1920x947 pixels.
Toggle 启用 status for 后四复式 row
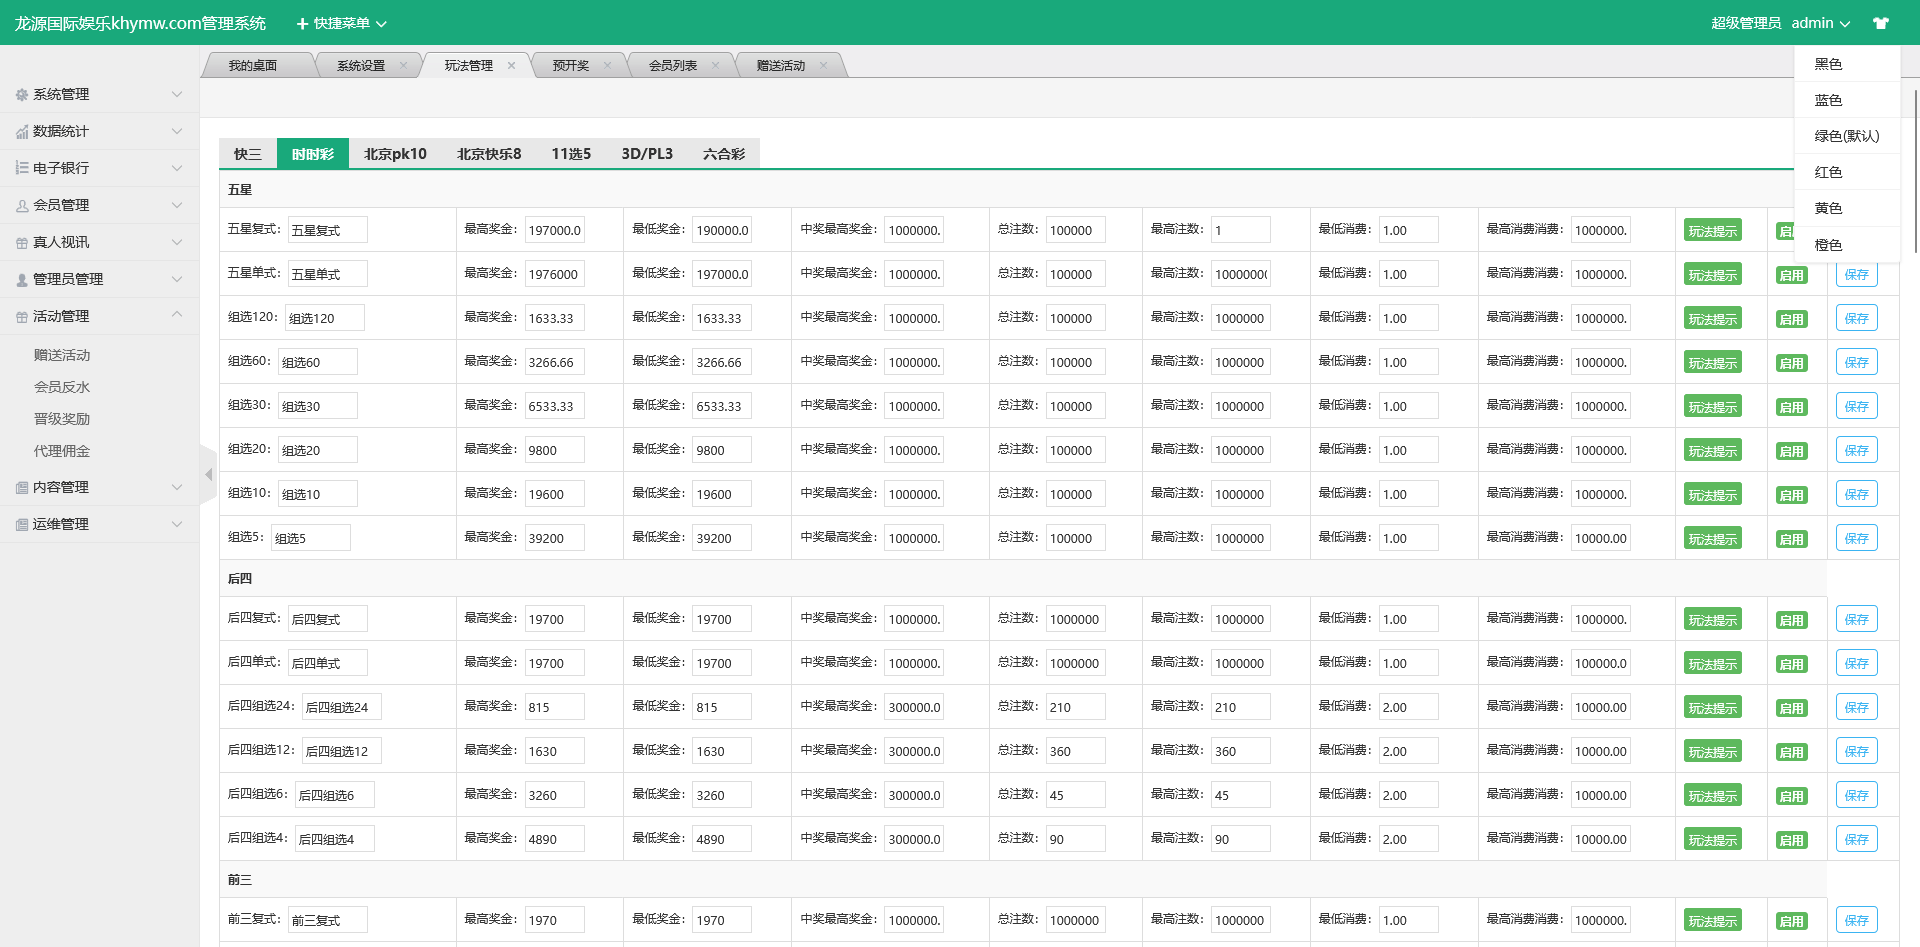click(x=1791, y=620)
